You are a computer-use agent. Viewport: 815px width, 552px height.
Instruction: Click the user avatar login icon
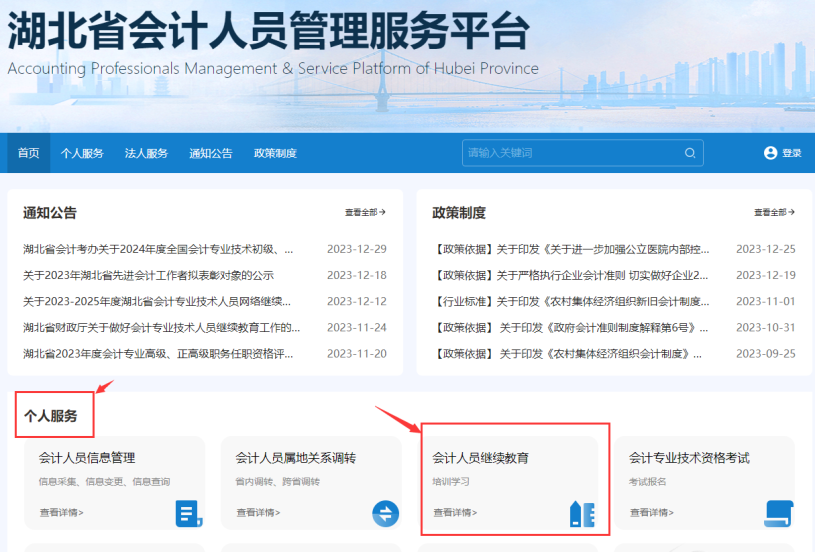pos(770,153)
